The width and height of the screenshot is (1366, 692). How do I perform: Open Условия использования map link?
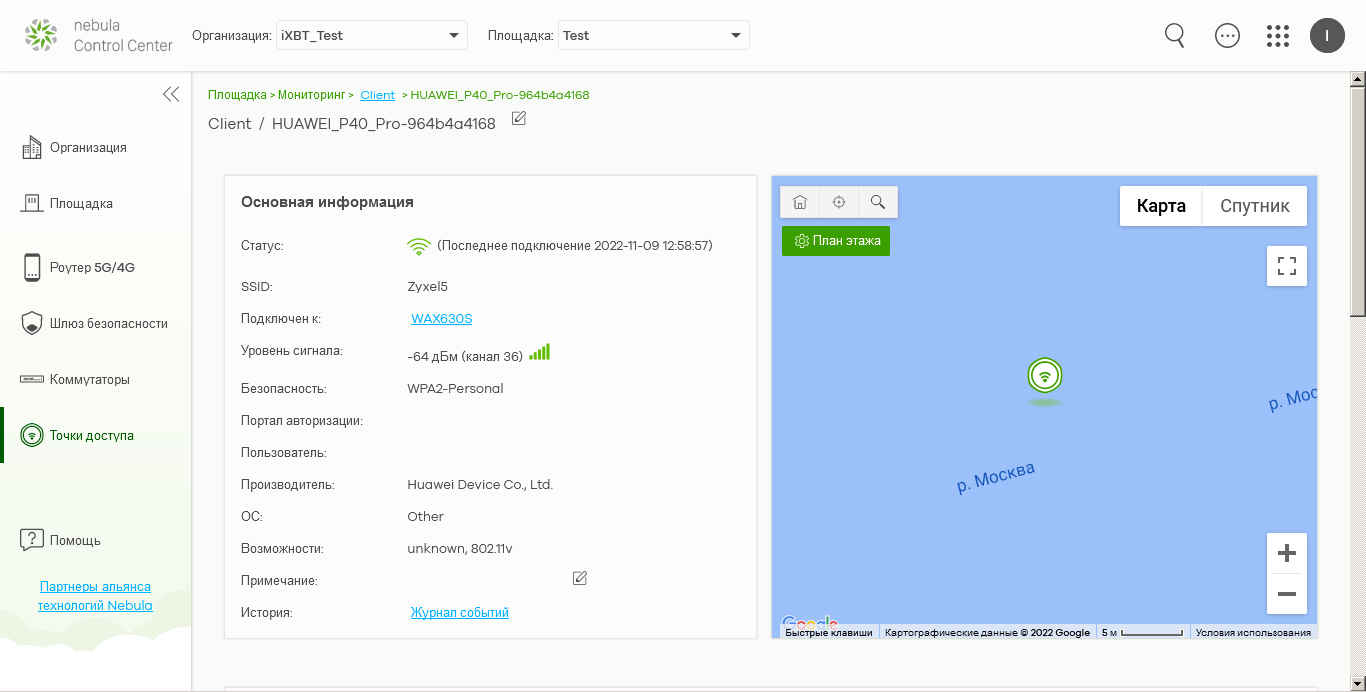[1253, 632]
